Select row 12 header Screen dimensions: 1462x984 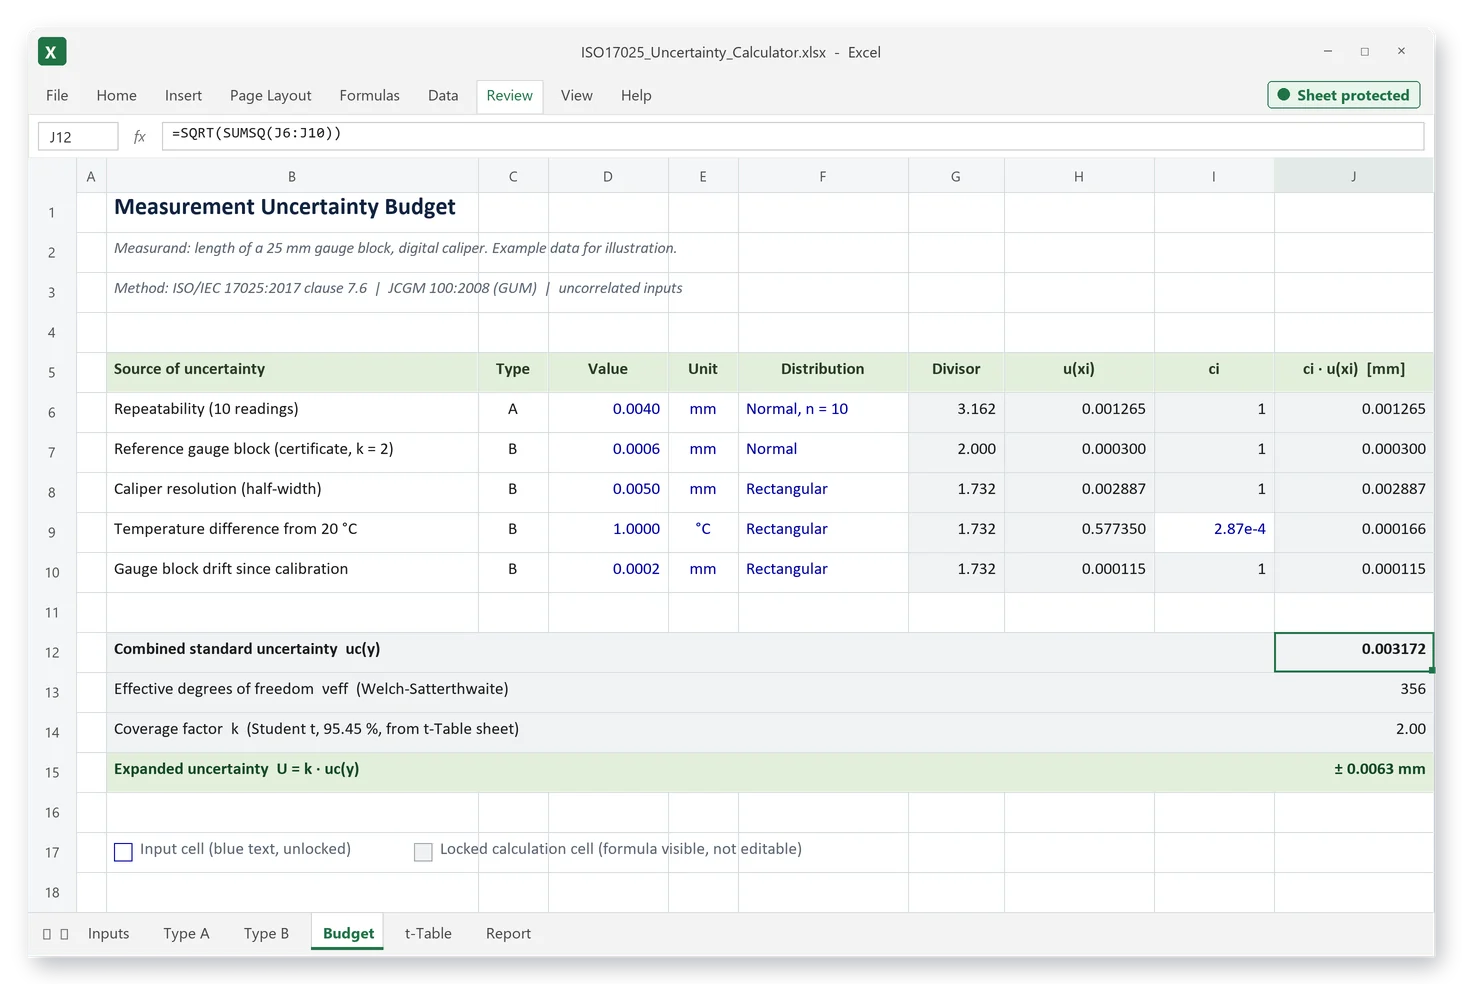[x=52, y=652]
